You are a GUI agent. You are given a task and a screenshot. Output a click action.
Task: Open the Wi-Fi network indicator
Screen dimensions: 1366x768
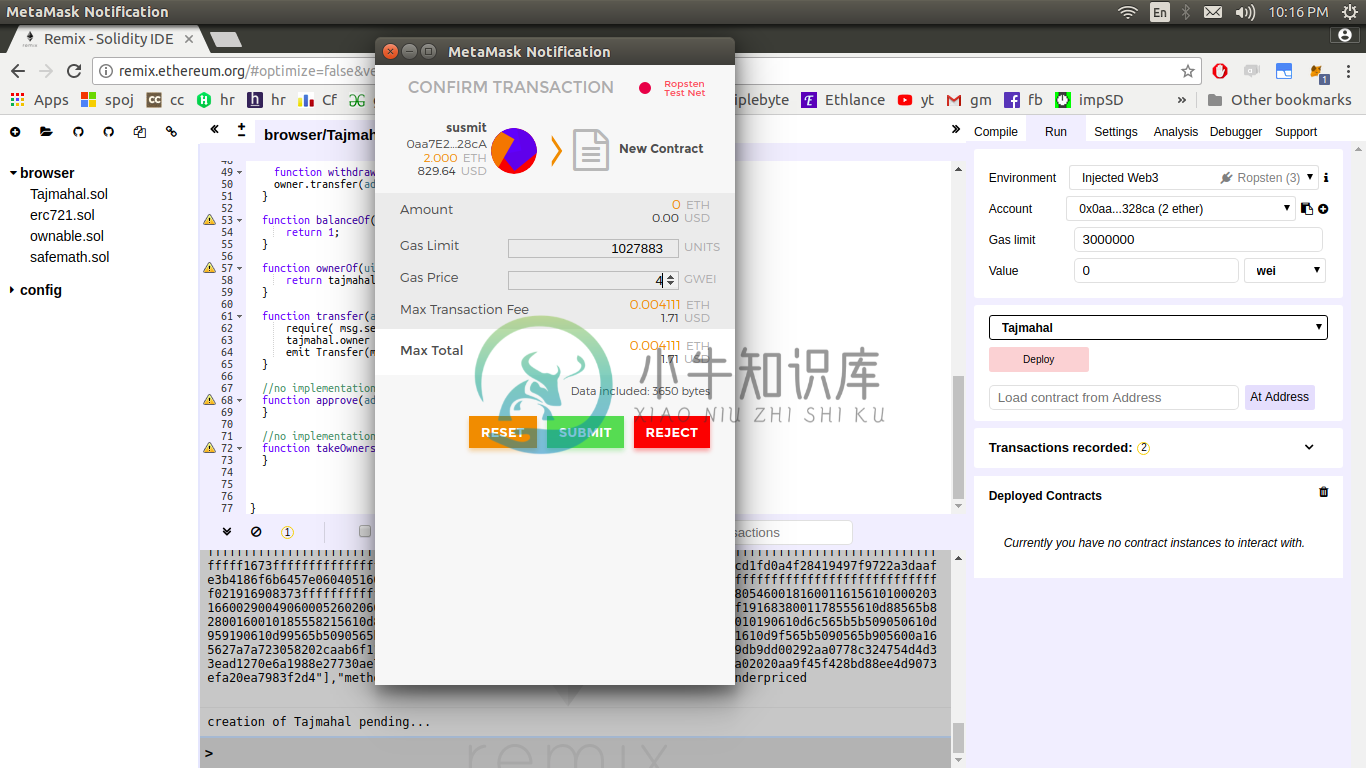pyautogui.click(x=1128, y=12)
